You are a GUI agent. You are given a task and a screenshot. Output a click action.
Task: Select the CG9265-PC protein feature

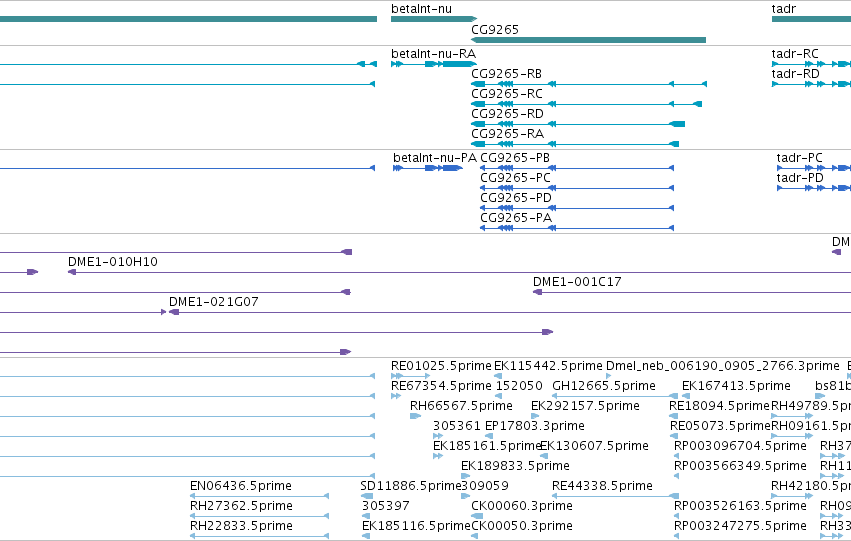pos(577,188)
